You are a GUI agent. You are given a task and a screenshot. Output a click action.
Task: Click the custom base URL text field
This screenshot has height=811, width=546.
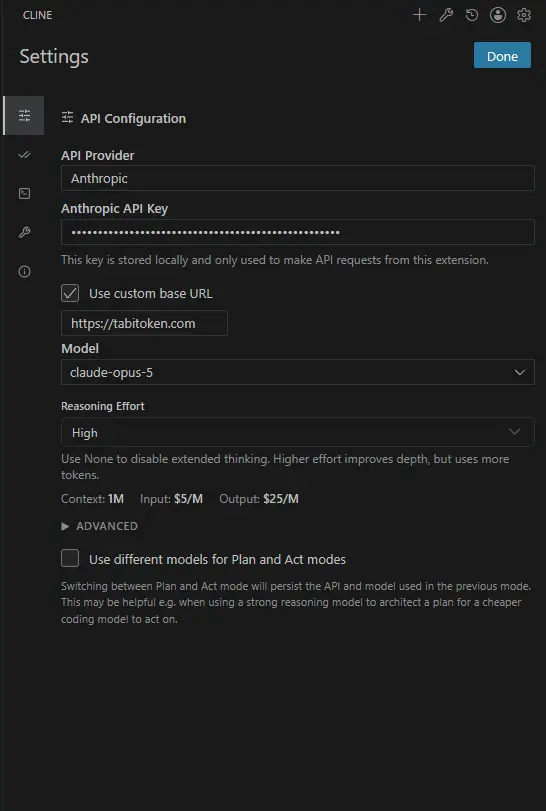[144, 323]
